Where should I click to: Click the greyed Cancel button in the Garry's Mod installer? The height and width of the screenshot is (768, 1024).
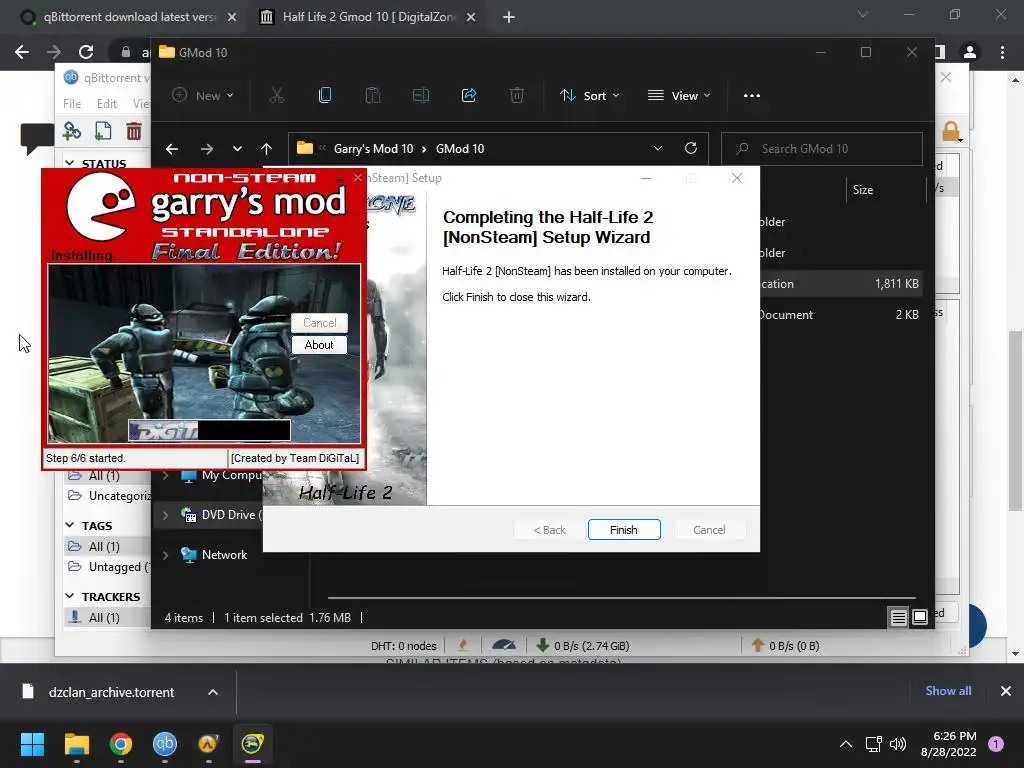[x=319, y=323]
